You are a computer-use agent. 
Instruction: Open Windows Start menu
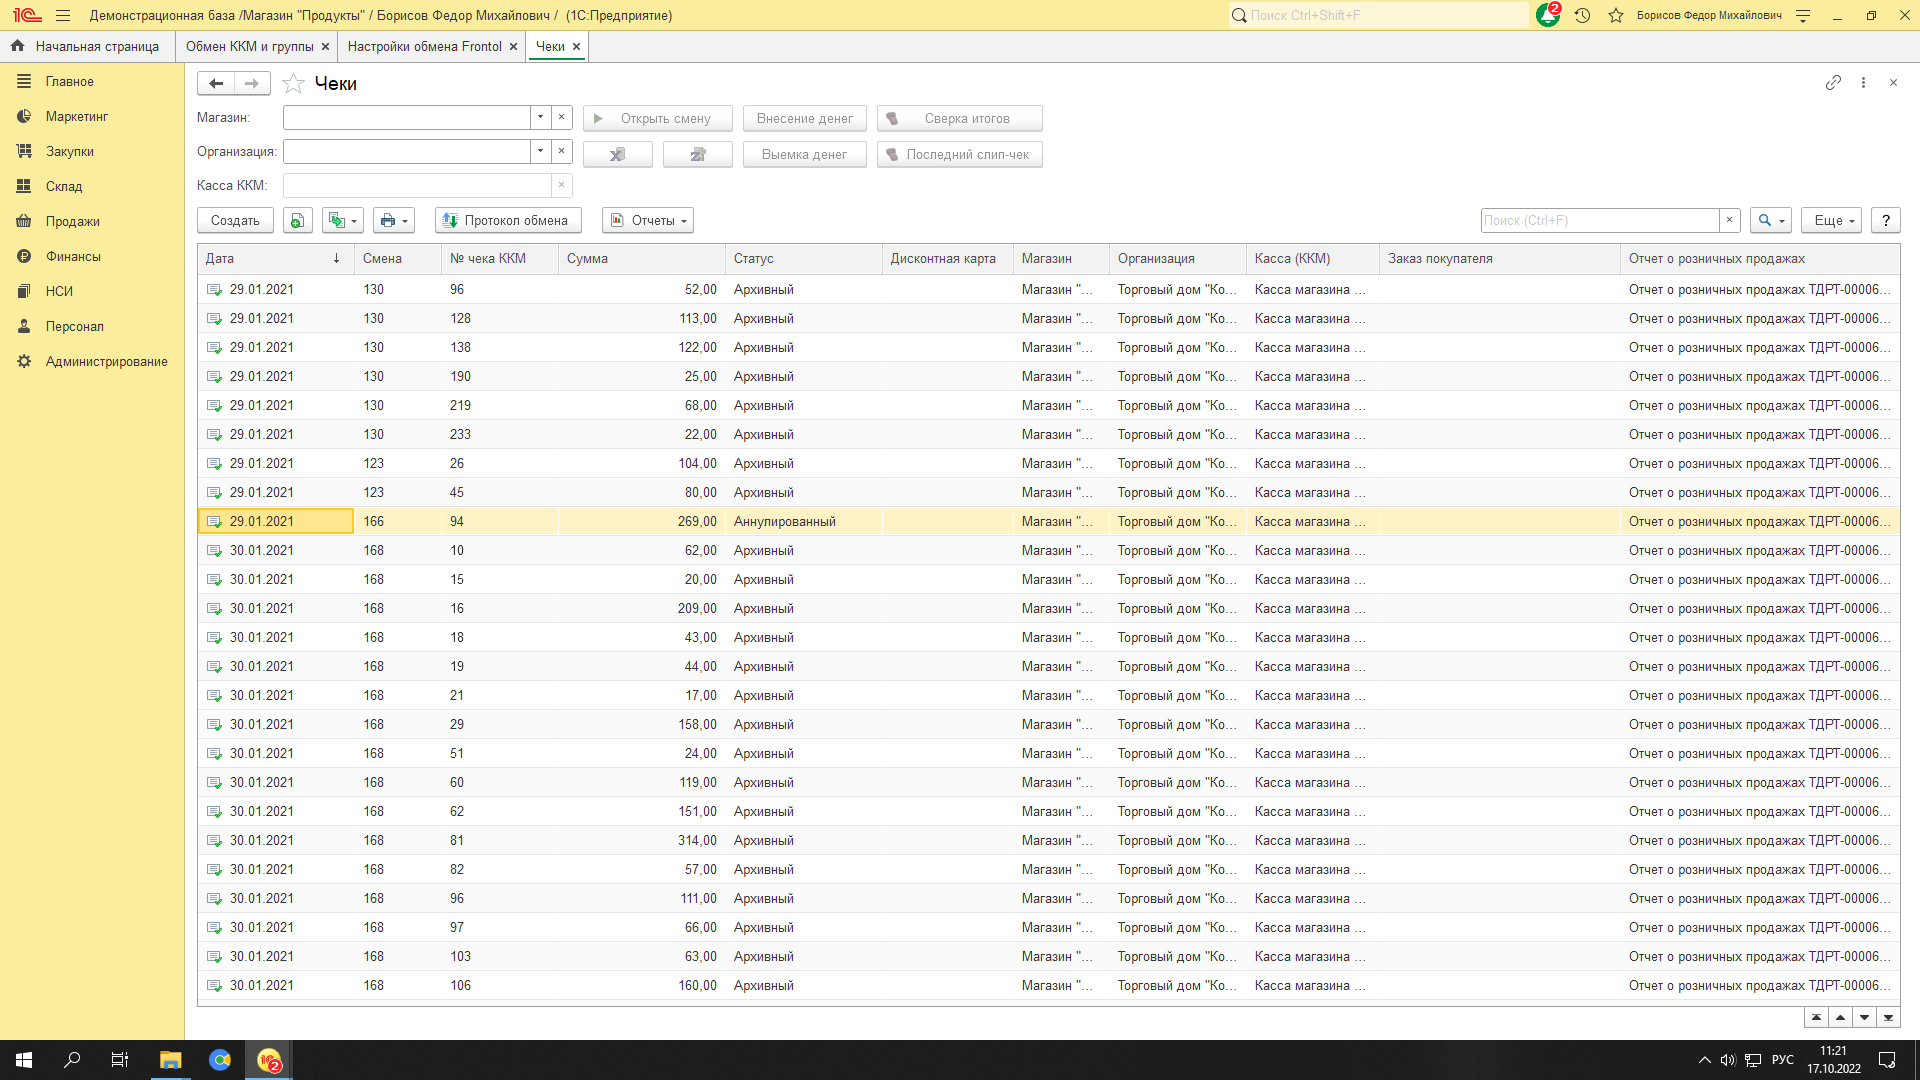point(24,1060)
